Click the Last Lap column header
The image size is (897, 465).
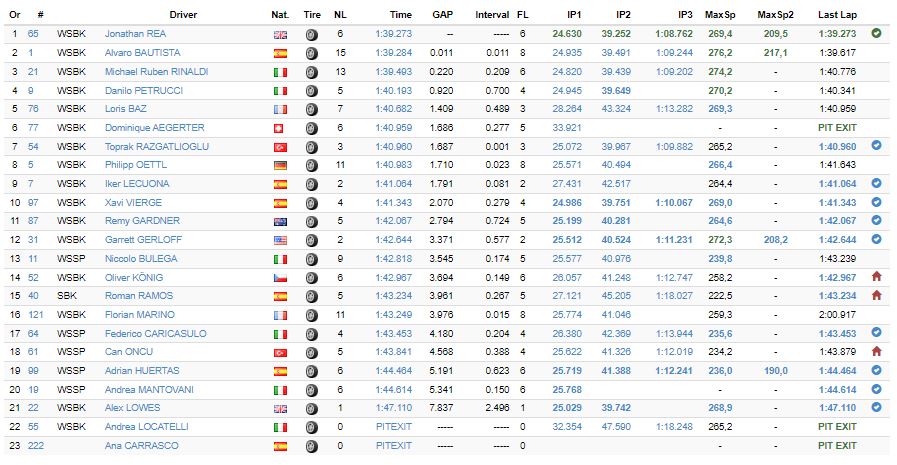point(837,15)
